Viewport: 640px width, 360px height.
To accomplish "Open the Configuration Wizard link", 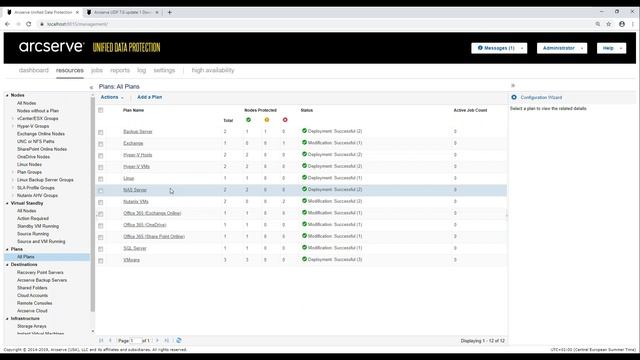I will (x=541, y=98).
